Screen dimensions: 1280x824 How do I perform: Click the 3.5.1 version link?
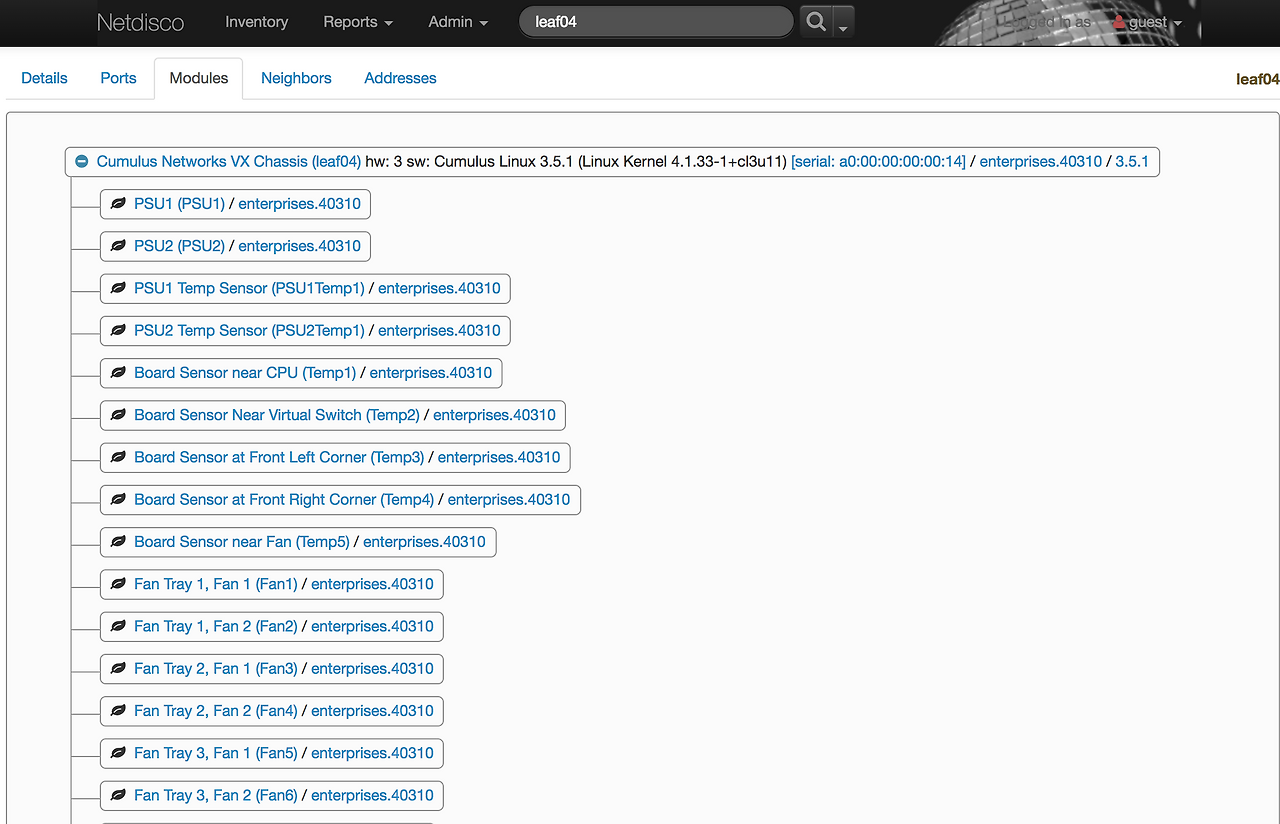pyautogui.click(x=1132, y=162)
